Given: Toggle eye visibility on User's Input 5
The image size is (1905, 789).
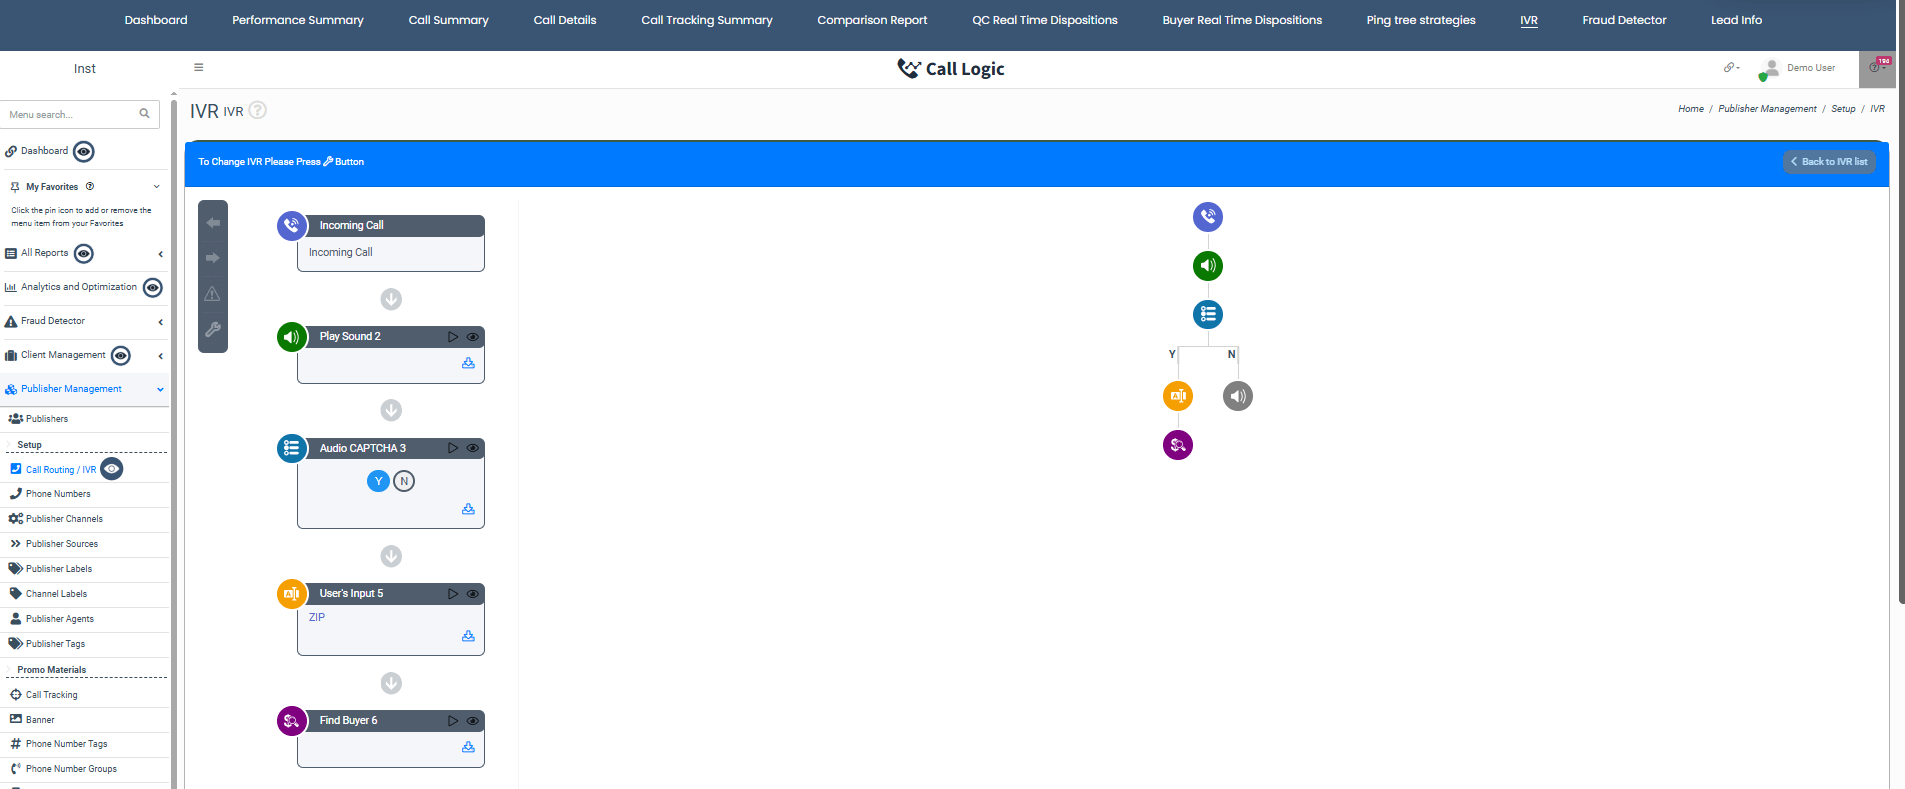Looking at the screenshot, I should pos(473,594).
